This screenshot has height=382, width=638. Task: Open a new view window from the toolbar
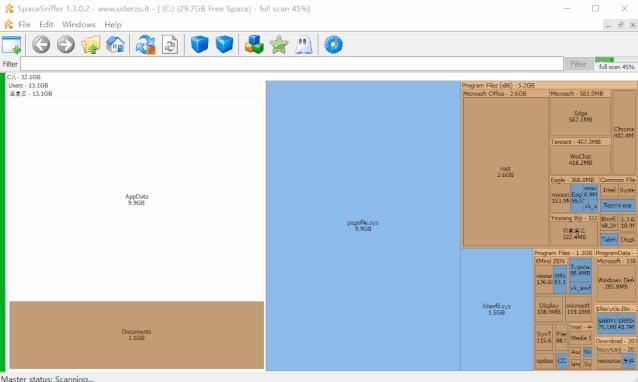pyautogui.click(x=11, y=45)
